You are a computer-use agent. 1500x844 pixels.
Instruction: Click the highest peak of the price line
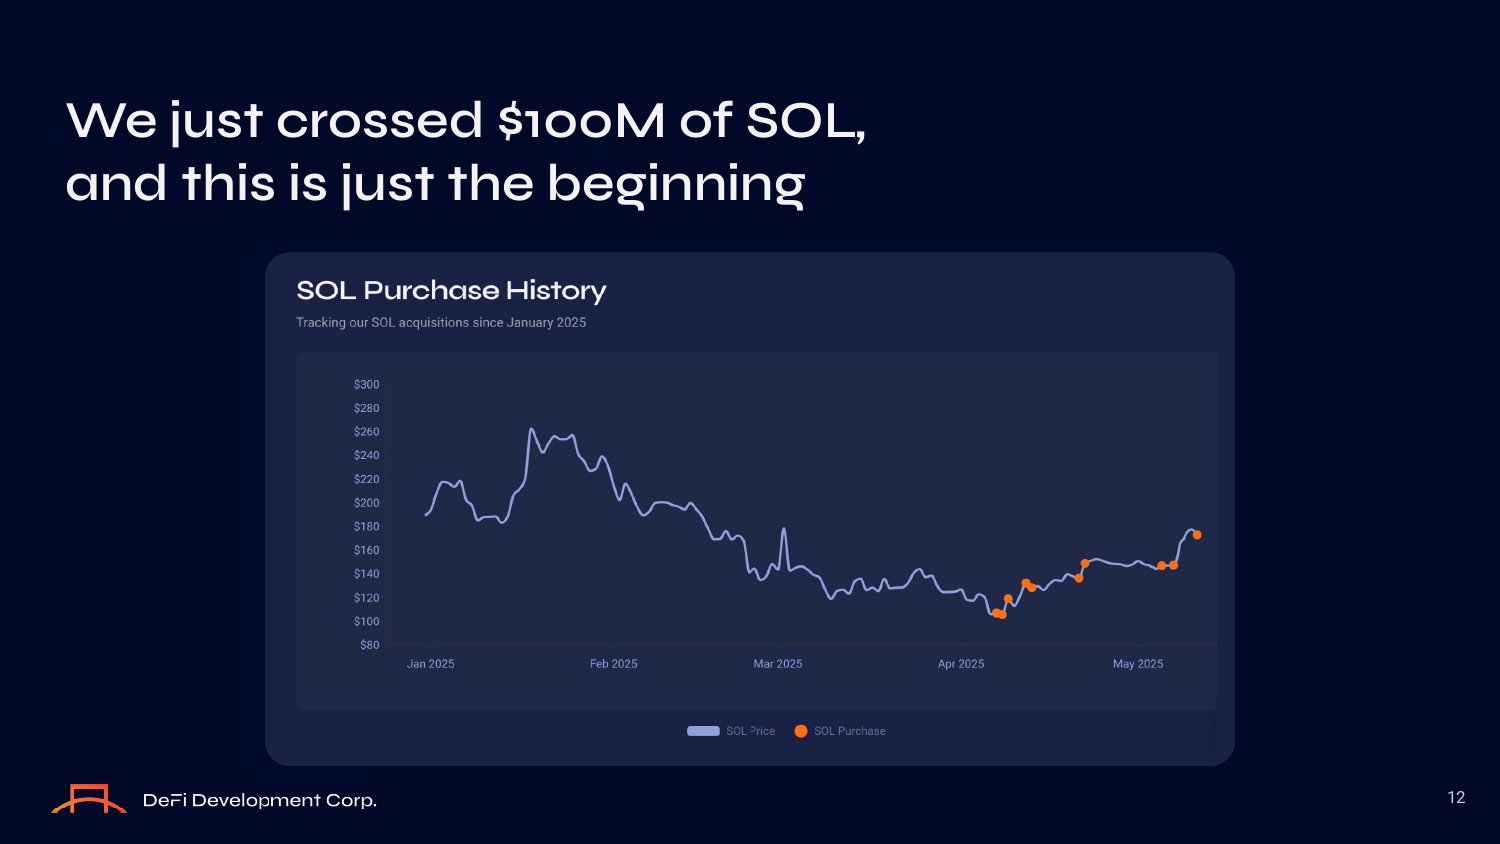[531, 430]
